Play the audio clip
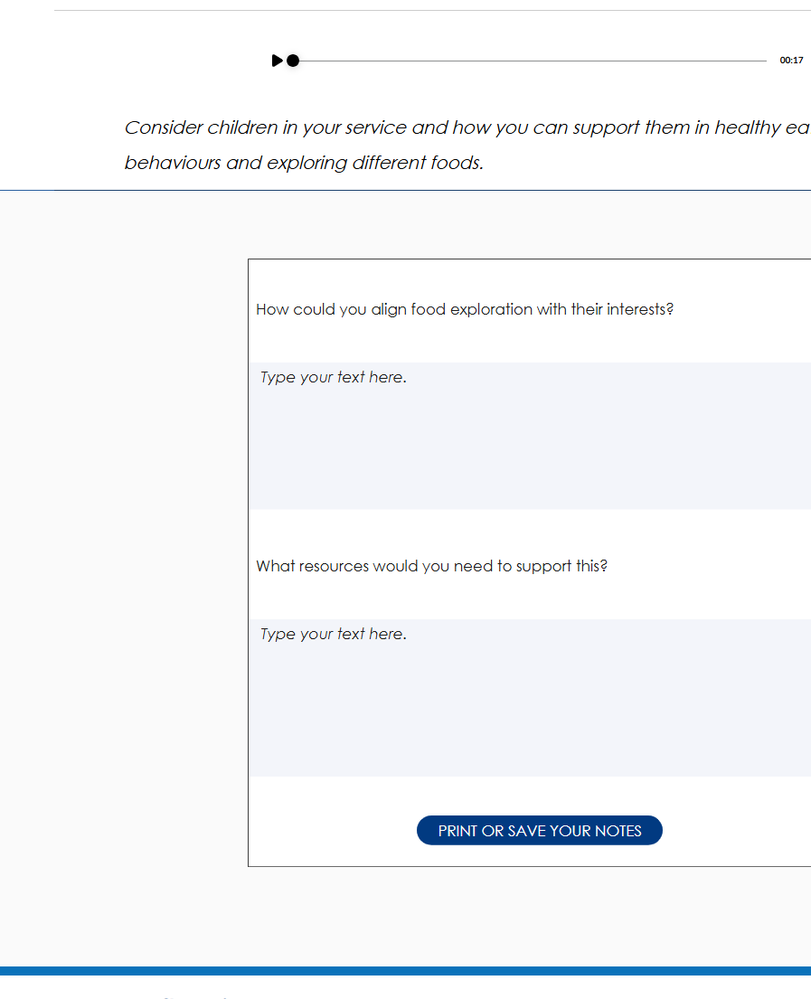 click(276, 61)
